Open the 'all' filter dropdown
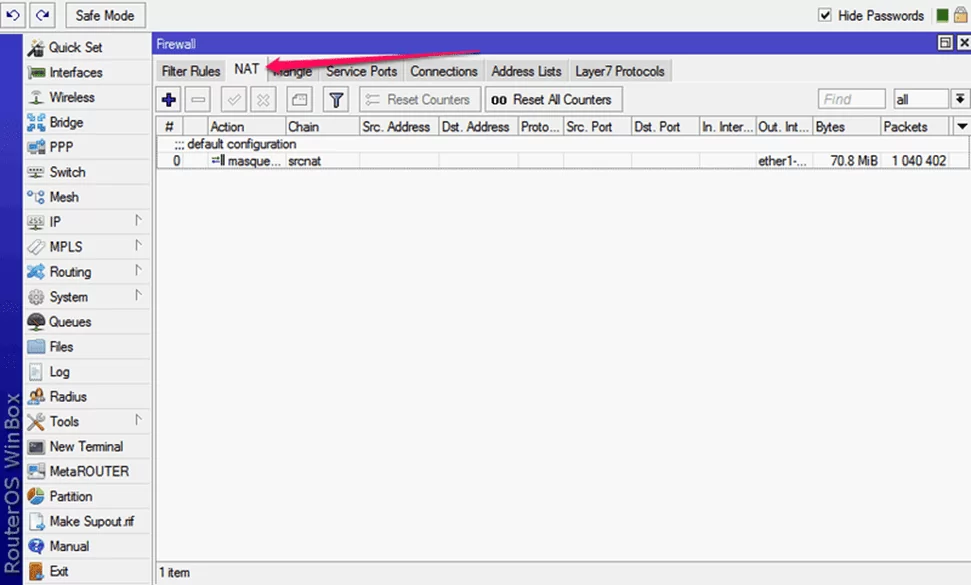 click(960, 99)
